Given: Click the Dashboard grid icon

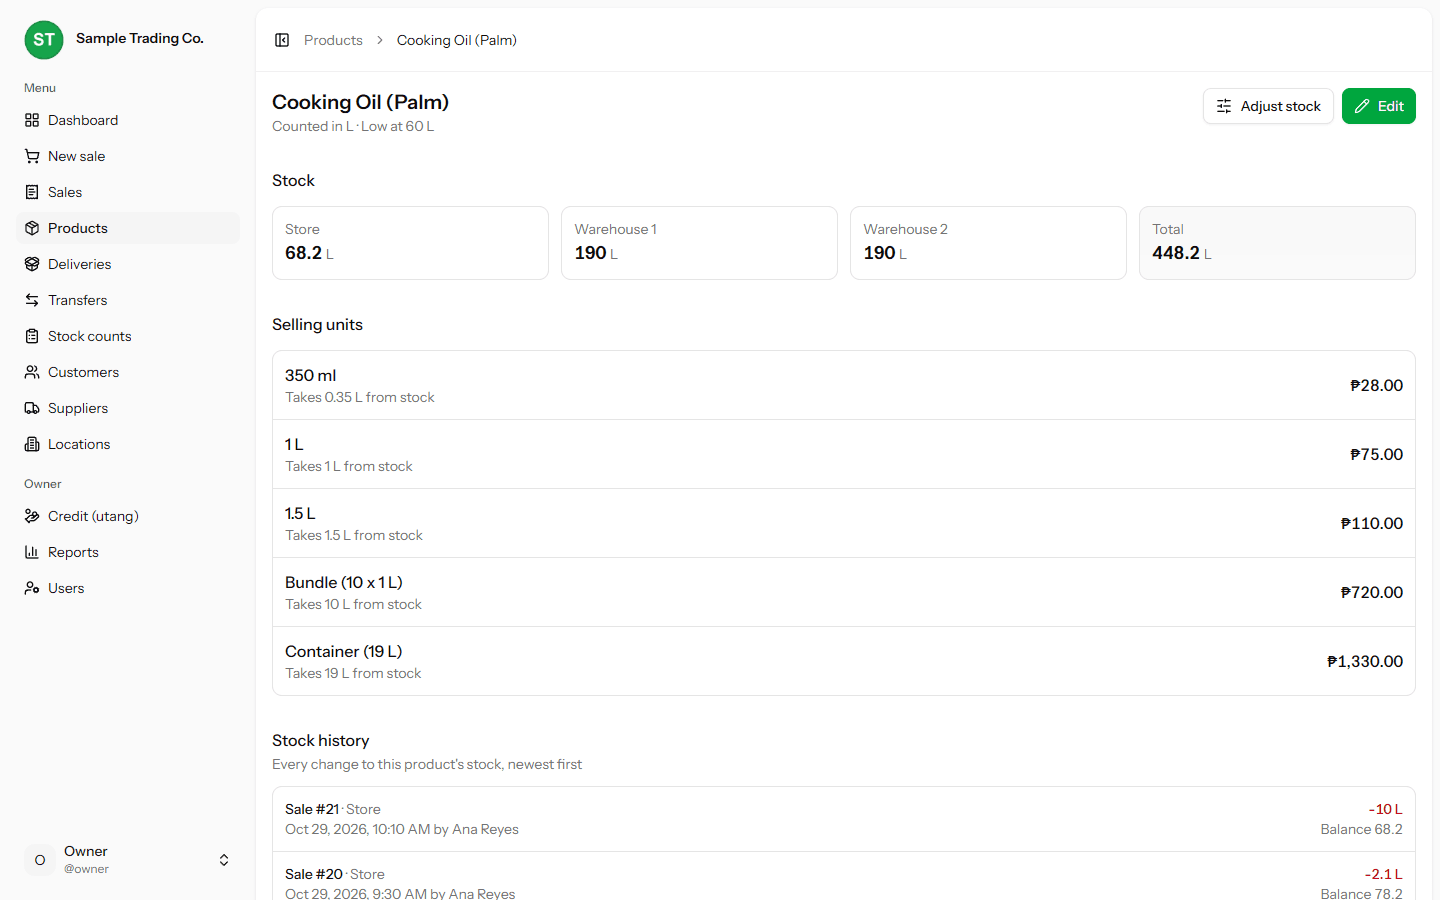Looking at the screenshot, I should point(32,120).
